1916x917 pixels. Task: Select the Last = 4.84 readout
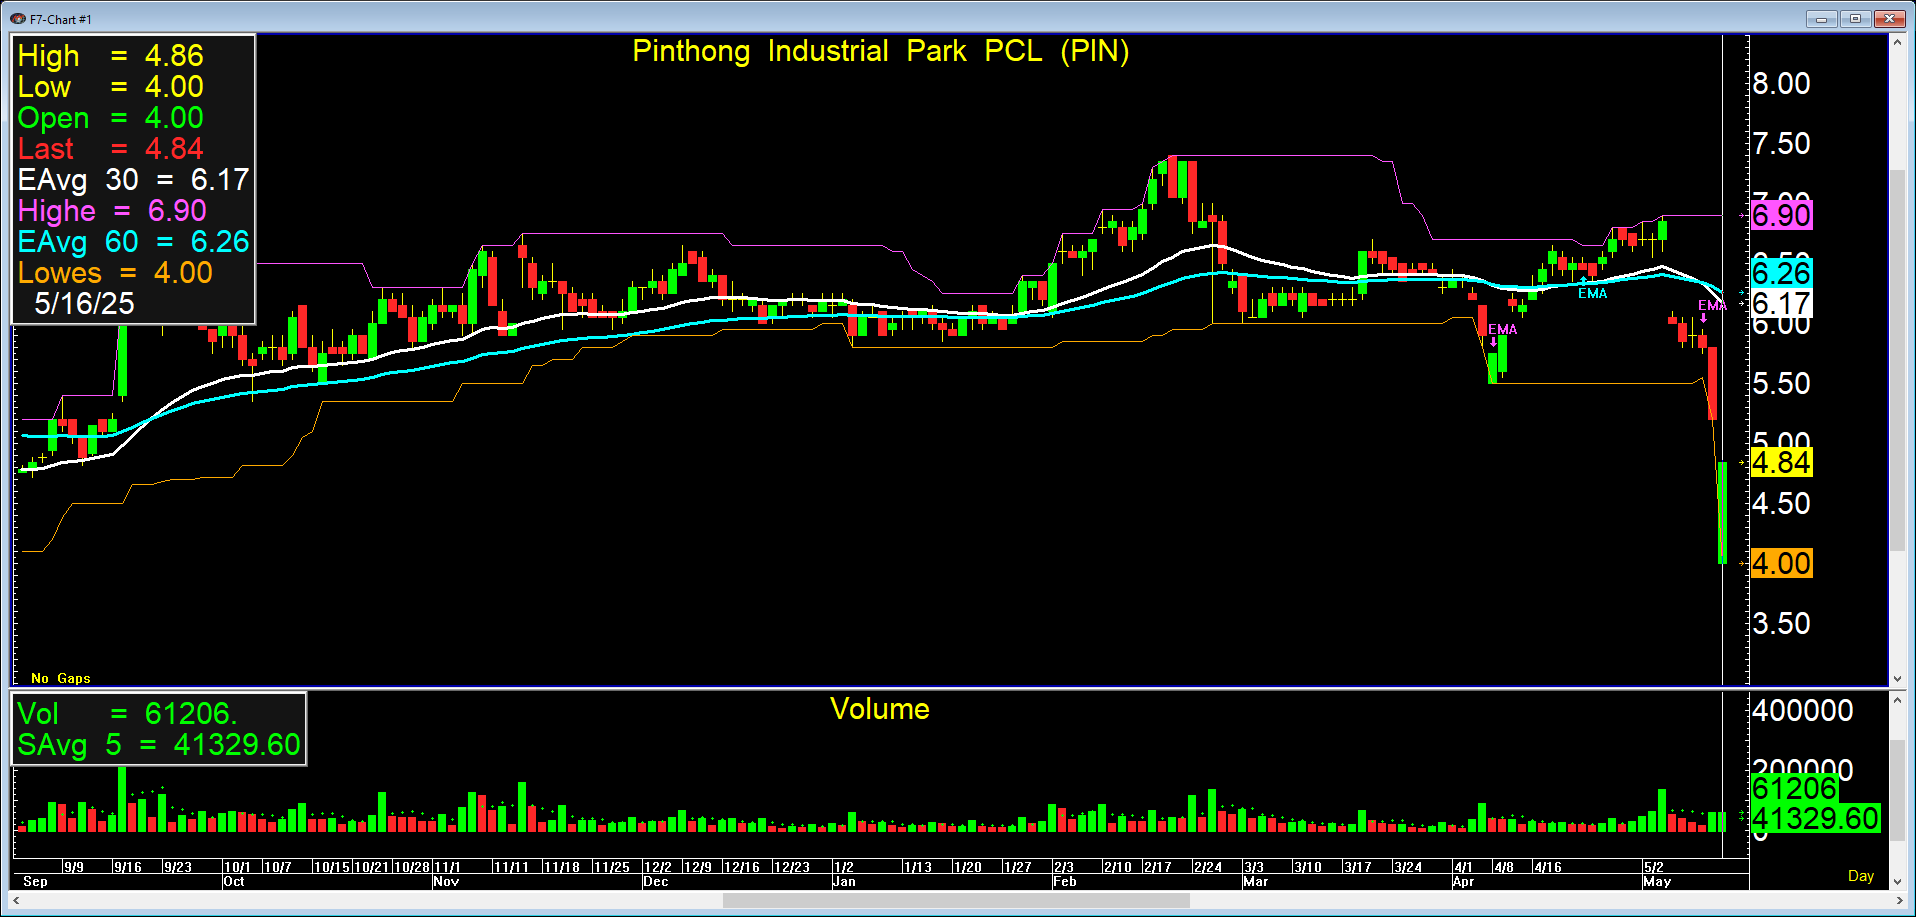(x=110, y=148)
